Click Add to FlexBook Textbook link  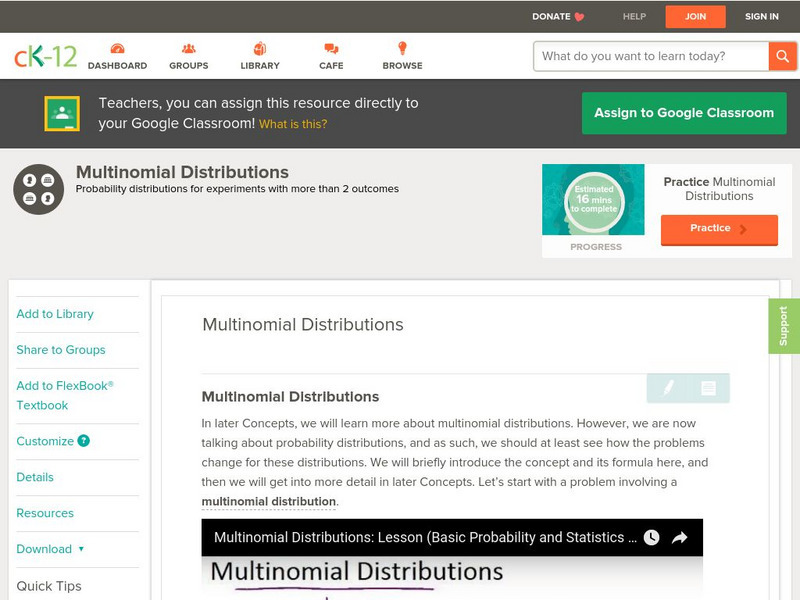click(x=65, y=395)
